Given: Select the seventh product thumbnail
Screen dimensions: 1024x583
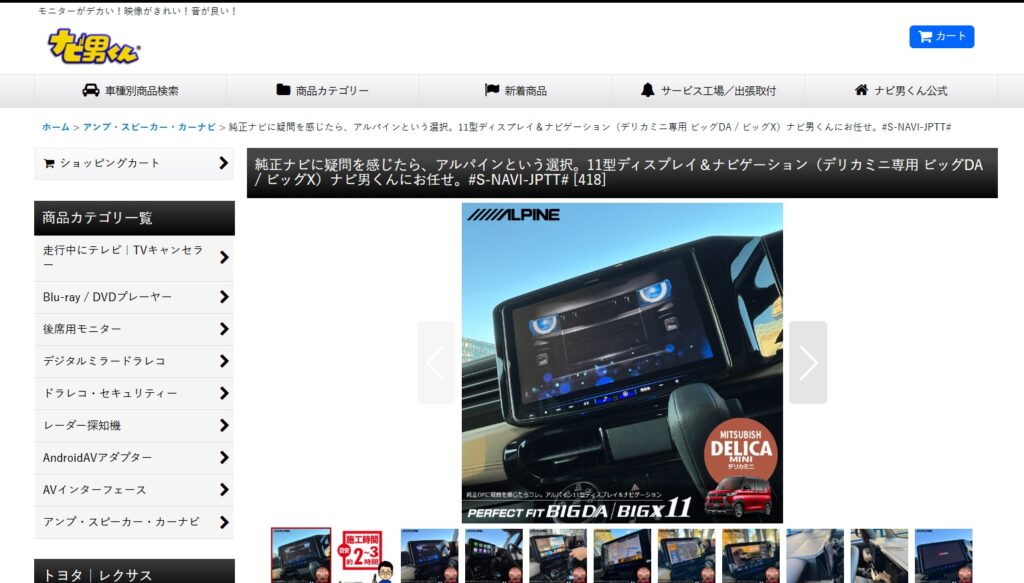Looking at the screenshot, I should pyautogui.click(x=686, y=556).
